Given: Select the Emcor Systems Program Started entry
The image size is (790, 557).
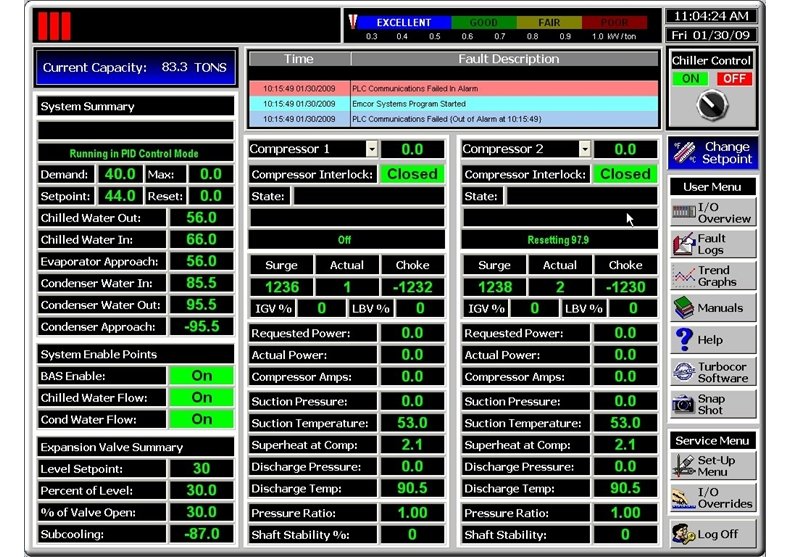Looking at the screenshot, I should [454, 103].
